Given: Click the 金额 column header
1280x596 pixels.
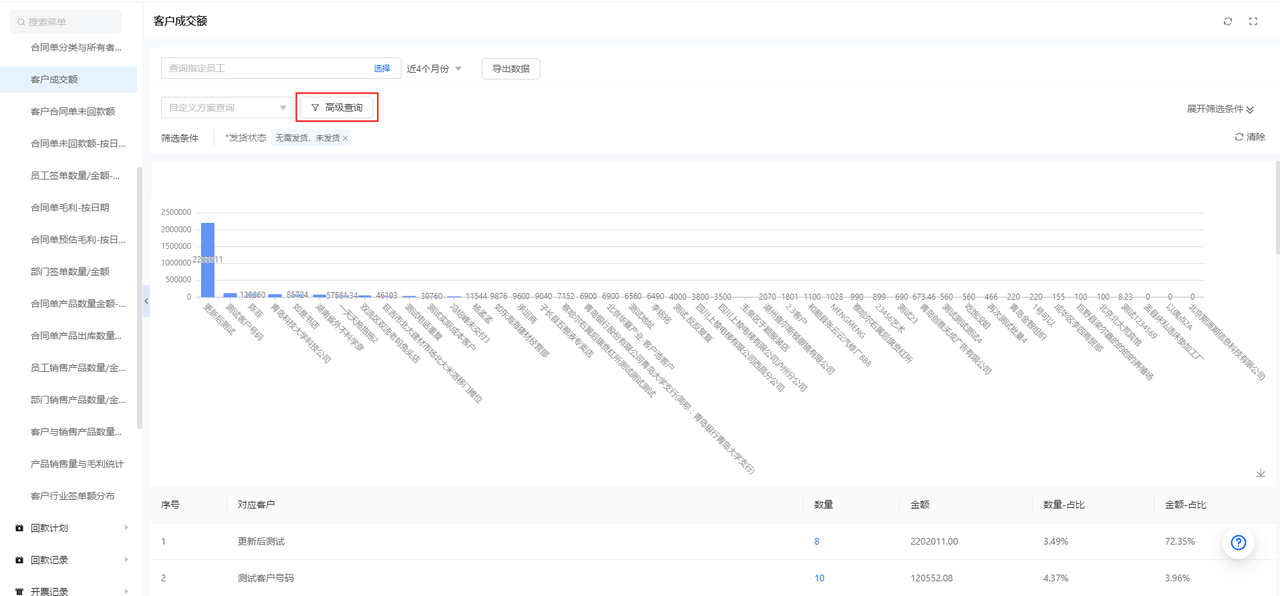Looking at the screenshot, I should pos(920,505).
